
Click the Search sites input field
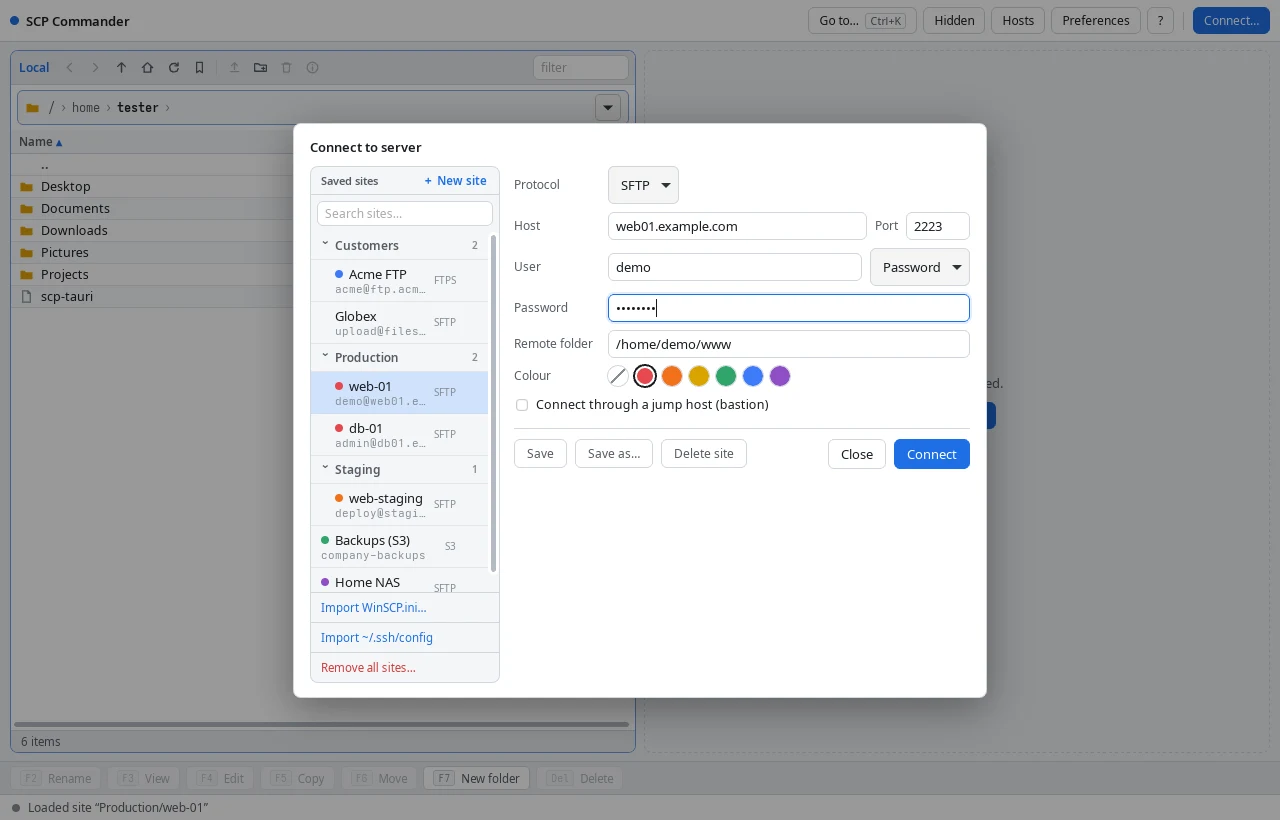click(405, 214)
